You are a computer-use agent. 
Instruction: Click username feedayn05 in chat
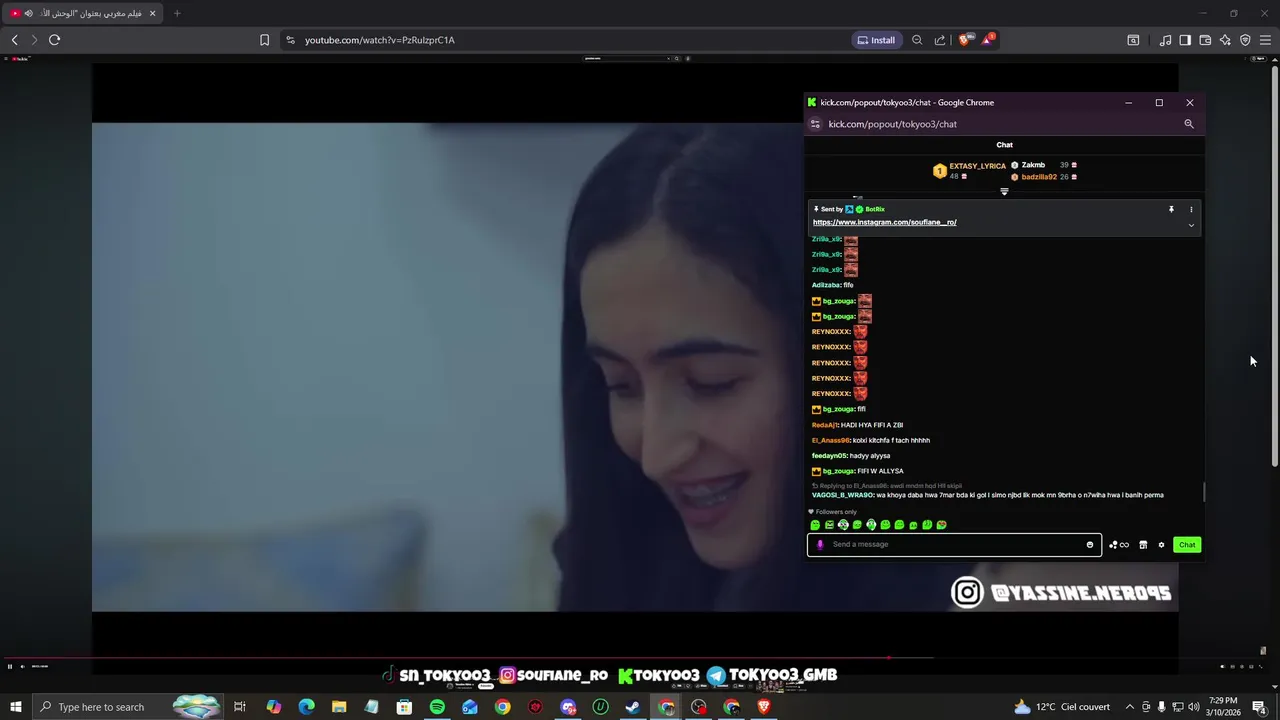pyautogui.click(x=829, y=456)
